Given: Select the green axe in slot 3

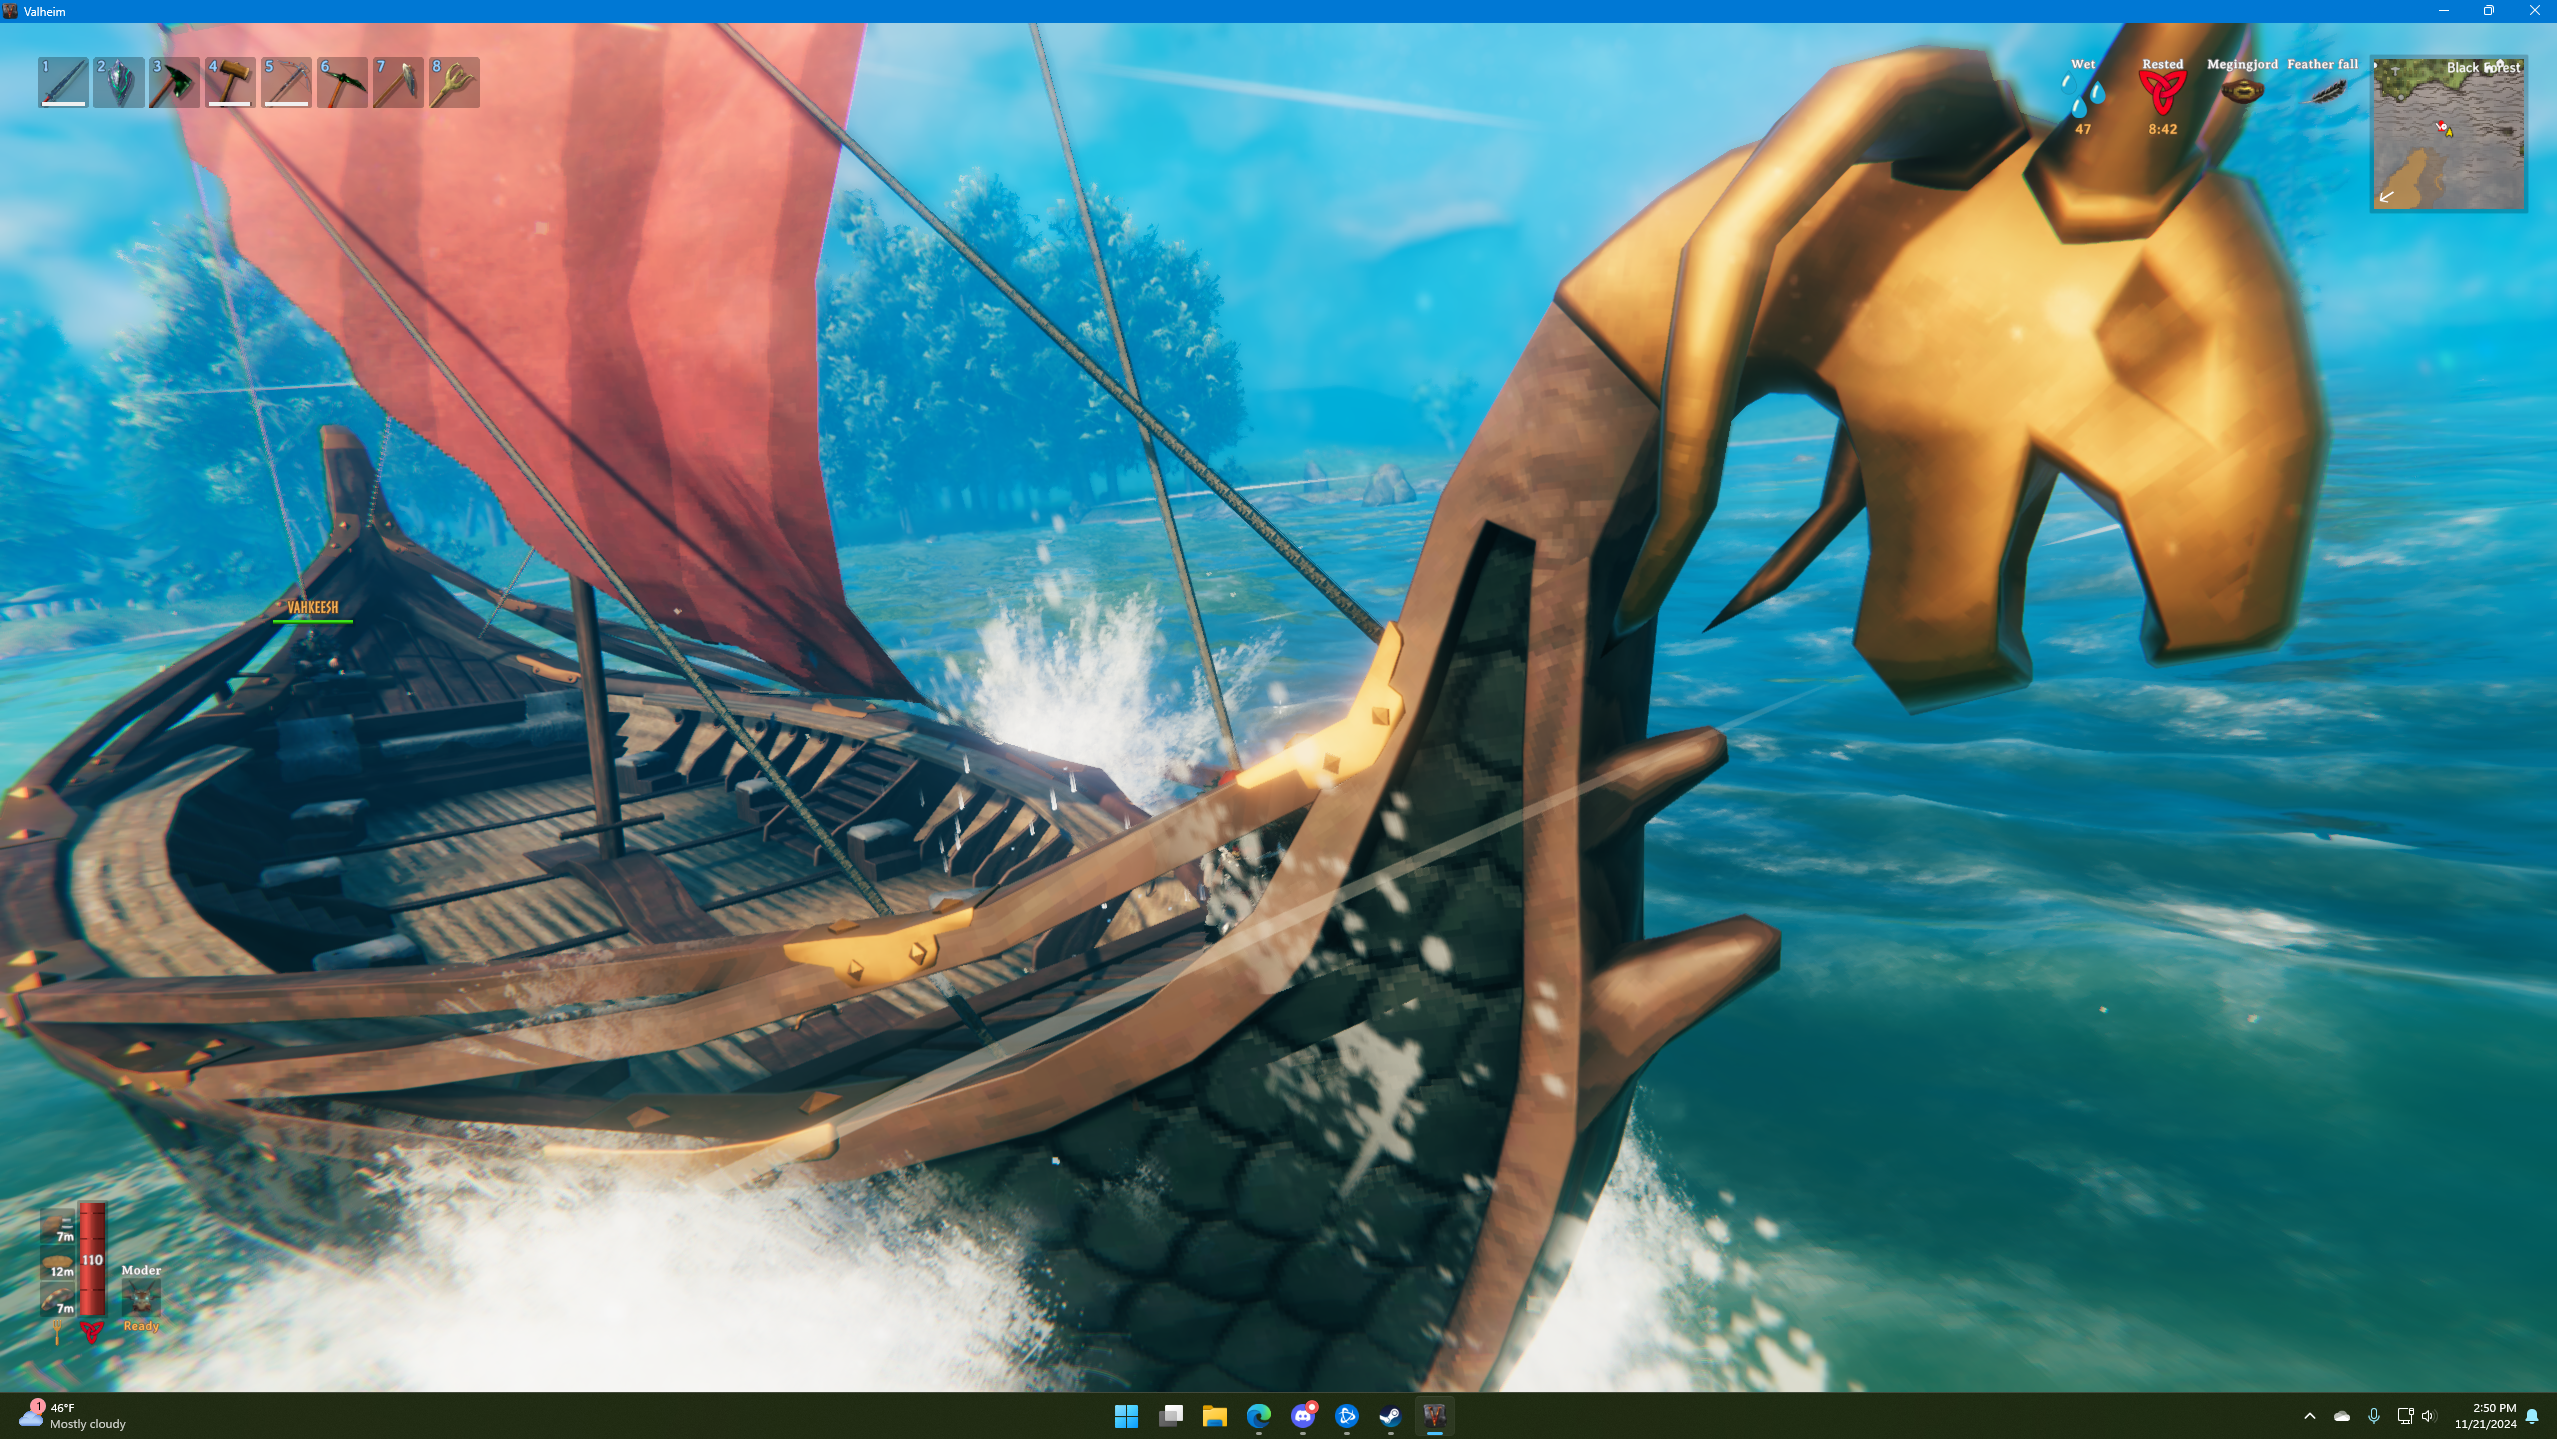Looking at the screenshot, I should pyautogui.click(x=175, y=82).
